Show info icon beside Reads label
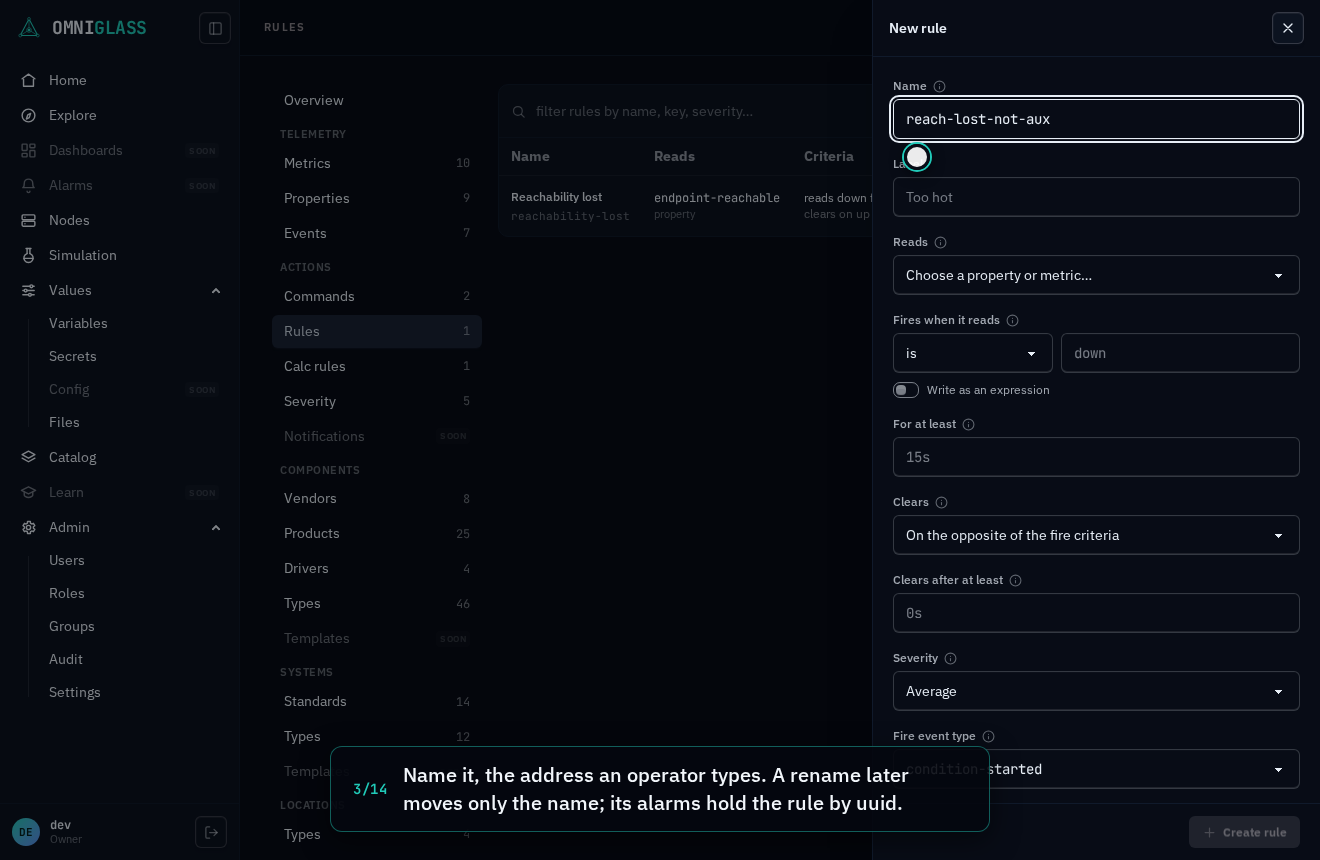The width and height of the screenshot is (1320, 860). click(x=940, y=242)
